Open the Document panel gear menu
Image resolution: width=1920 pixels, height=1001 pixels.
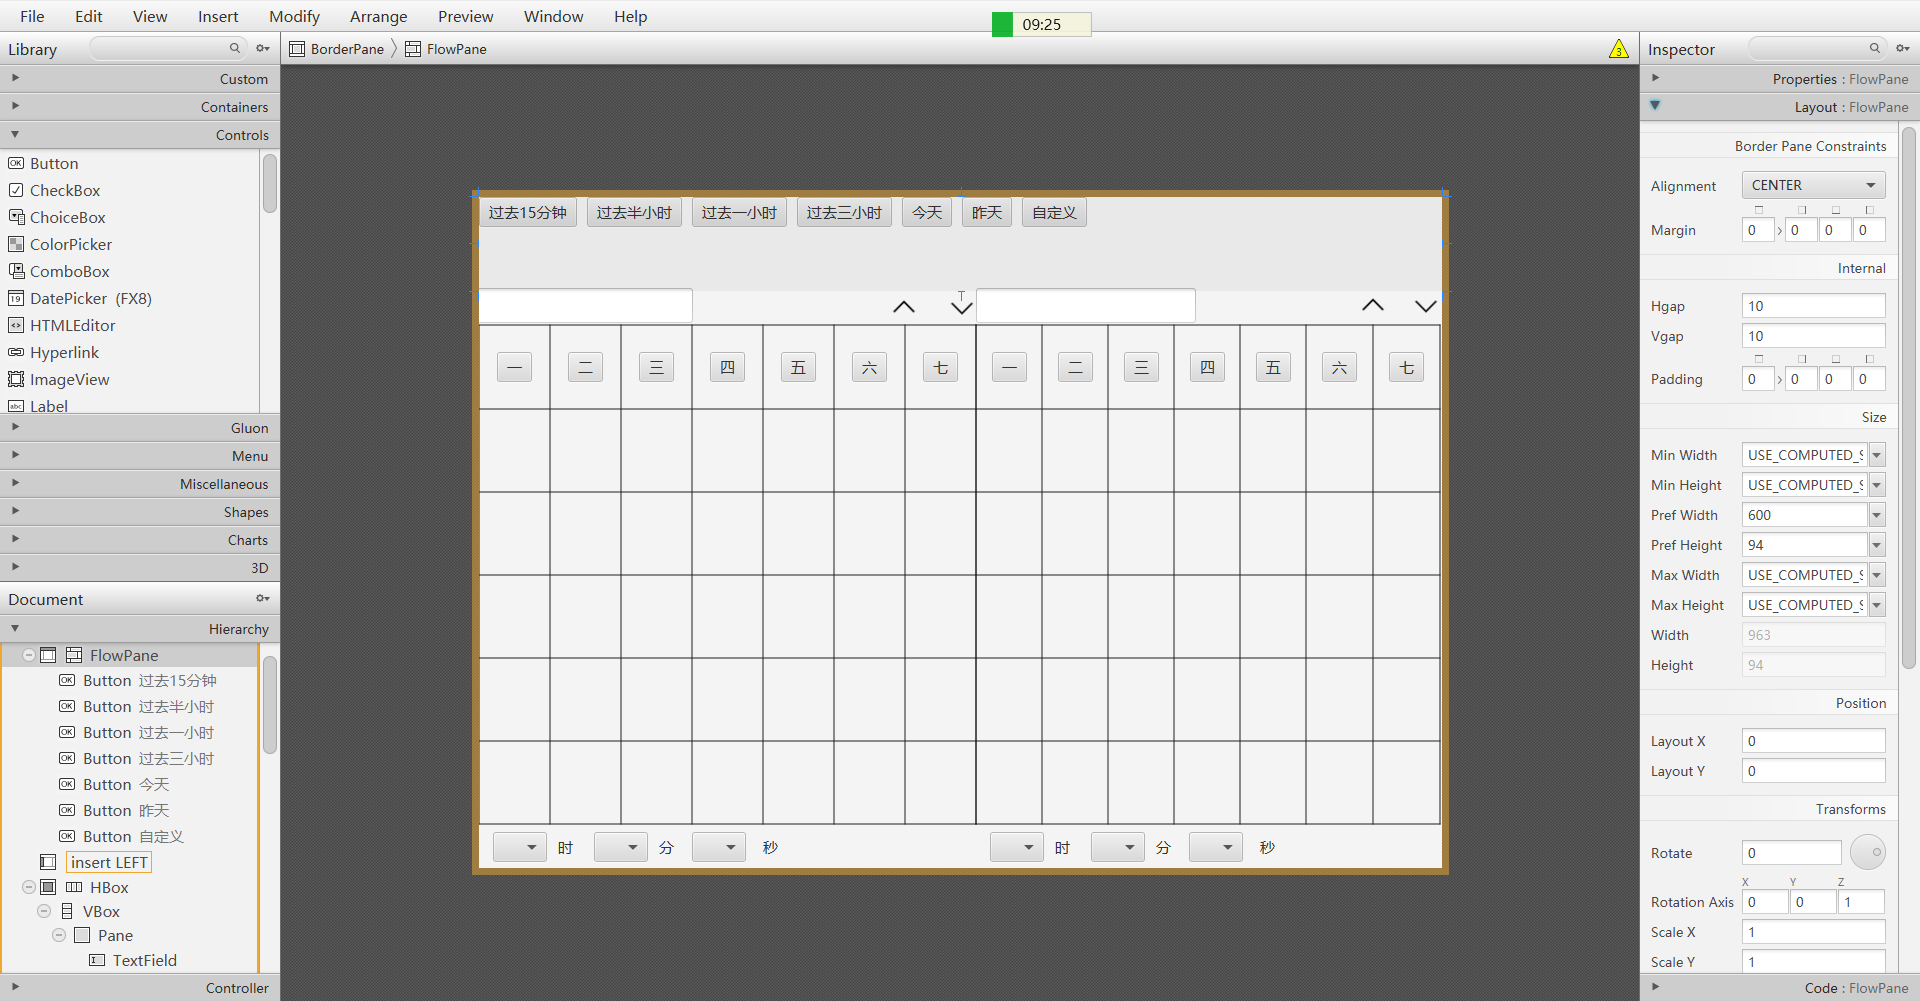263,598
